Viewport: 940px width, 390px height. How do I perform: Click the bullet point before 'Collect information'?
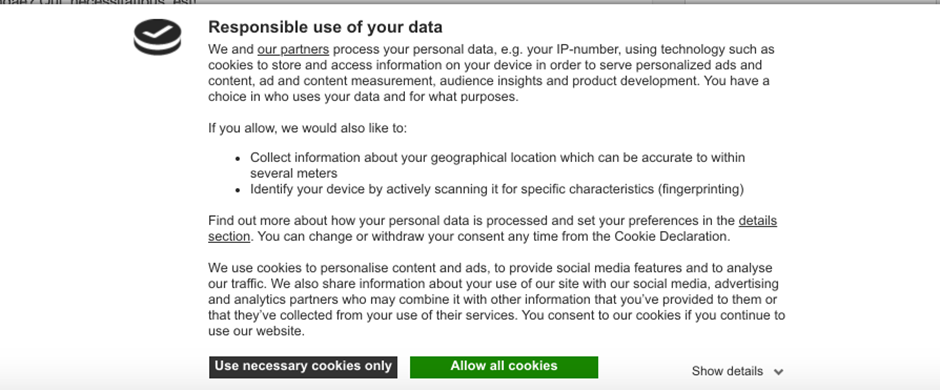click(238, 158)
